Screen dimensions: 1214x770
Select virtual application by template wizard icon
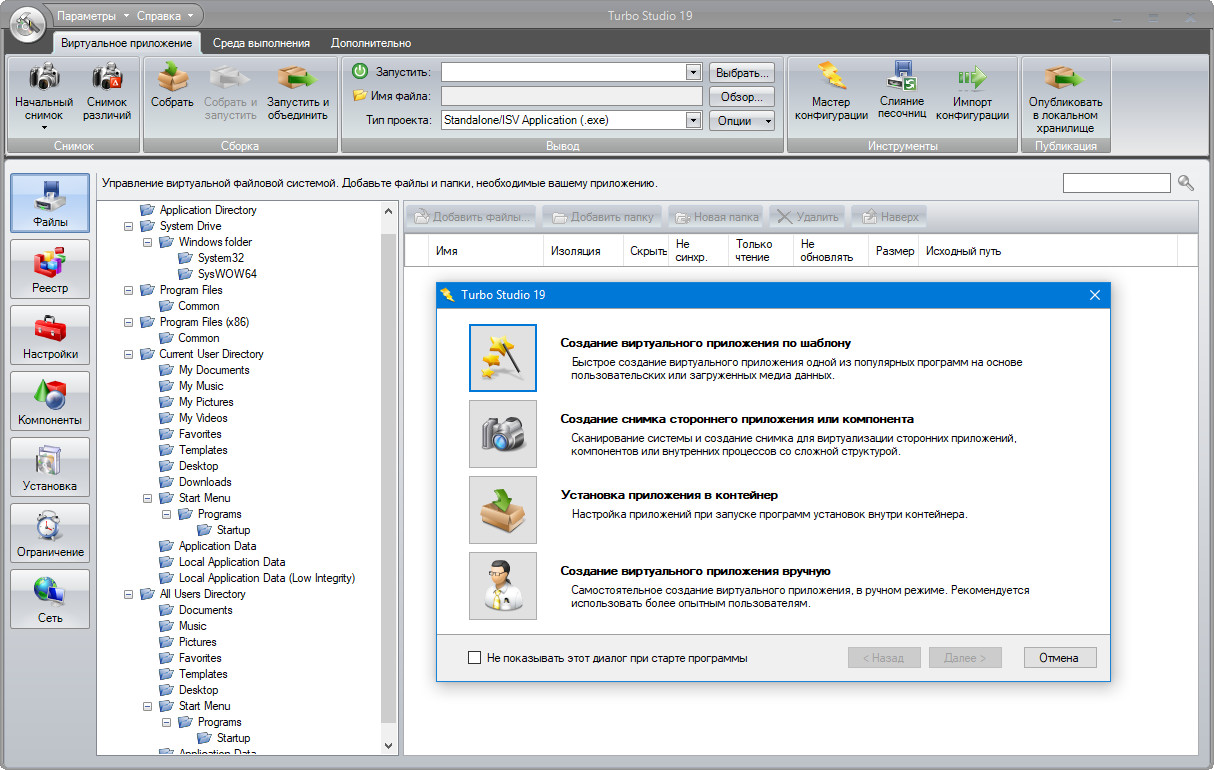pyautogui.click(x=502, y=357)
